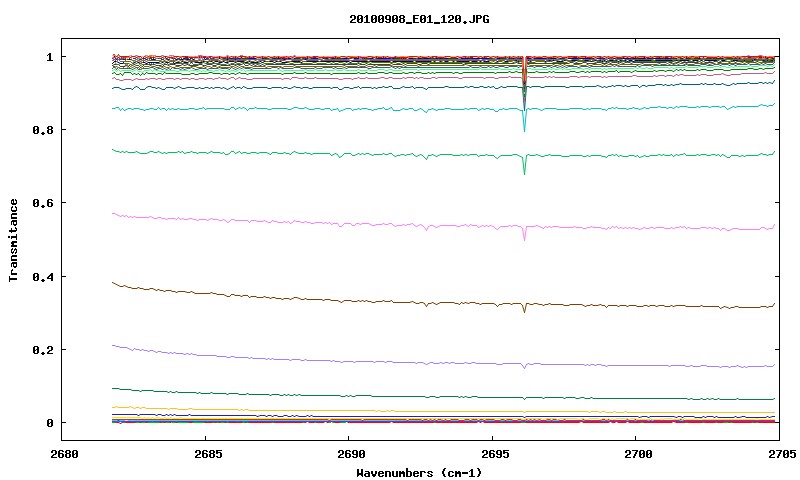
Task: Click the cyan curve's absorption dip near 2696
Action: [x=524, y=122]
